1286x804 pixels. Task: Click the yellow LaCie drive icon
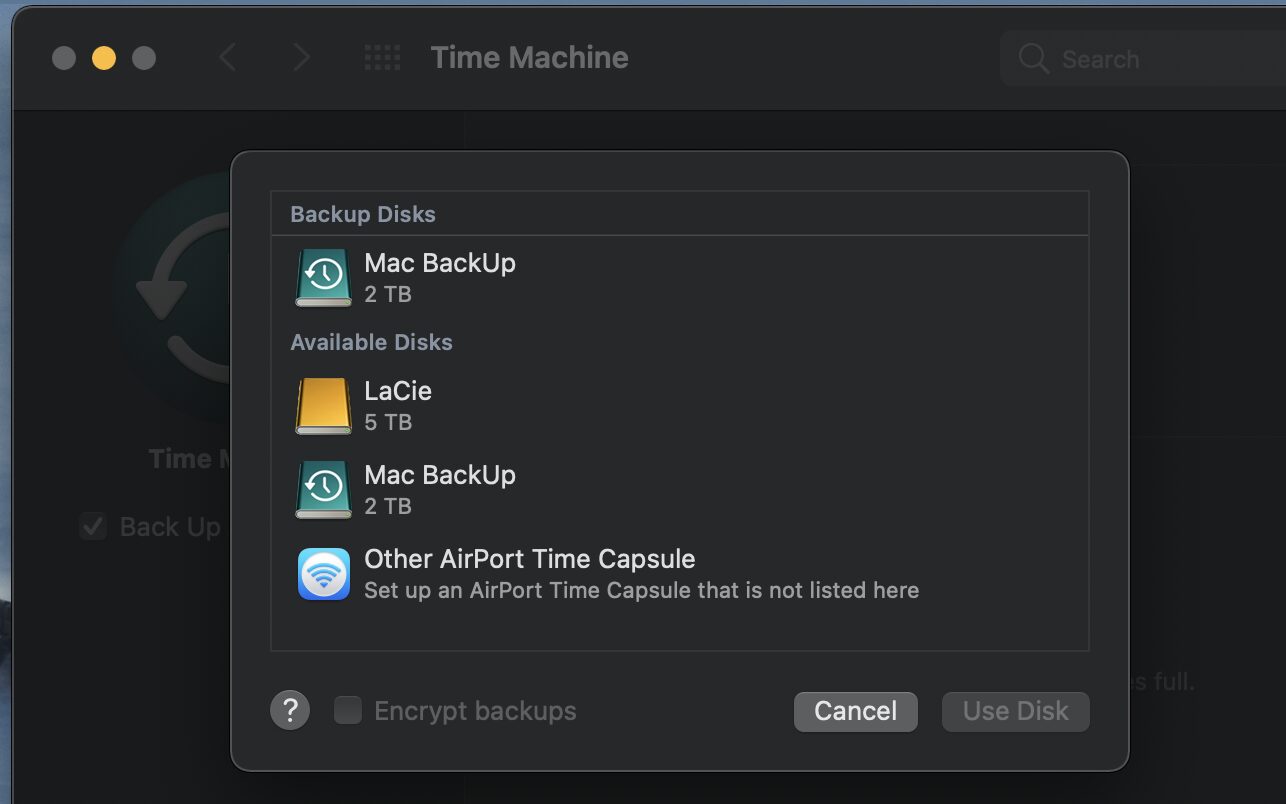[x=323, y=405]
